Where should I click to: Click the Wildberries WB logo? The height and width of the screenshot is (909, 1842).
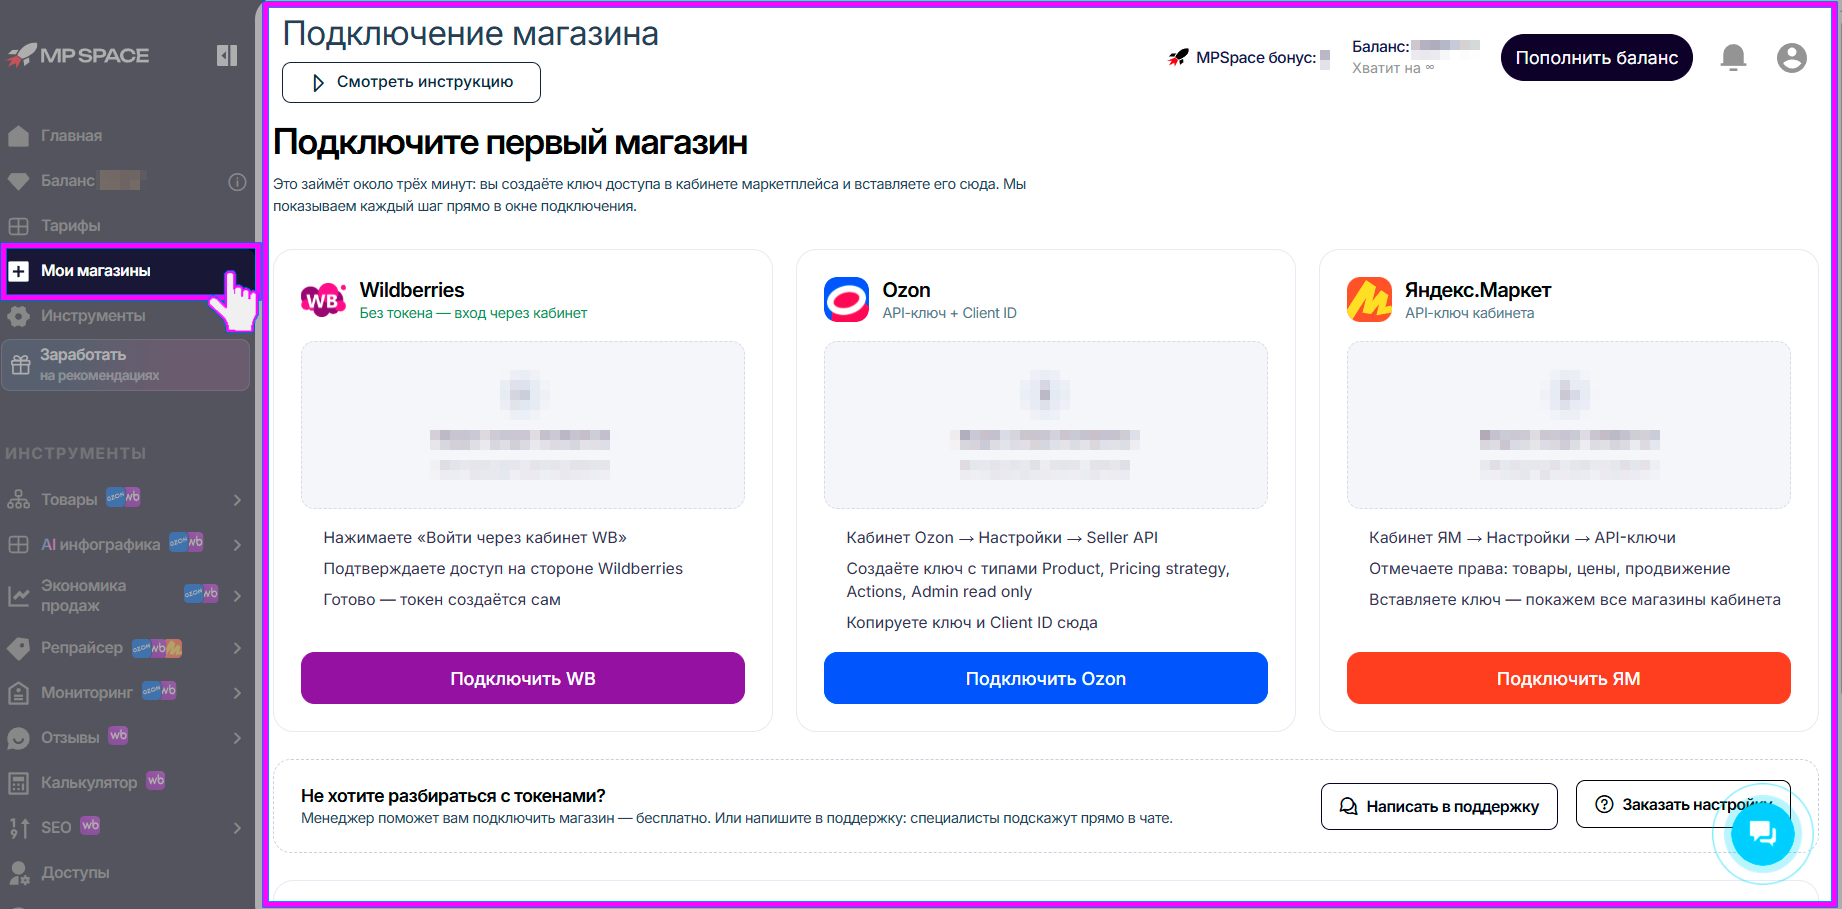pyautogui.click(x=323, y=300)
